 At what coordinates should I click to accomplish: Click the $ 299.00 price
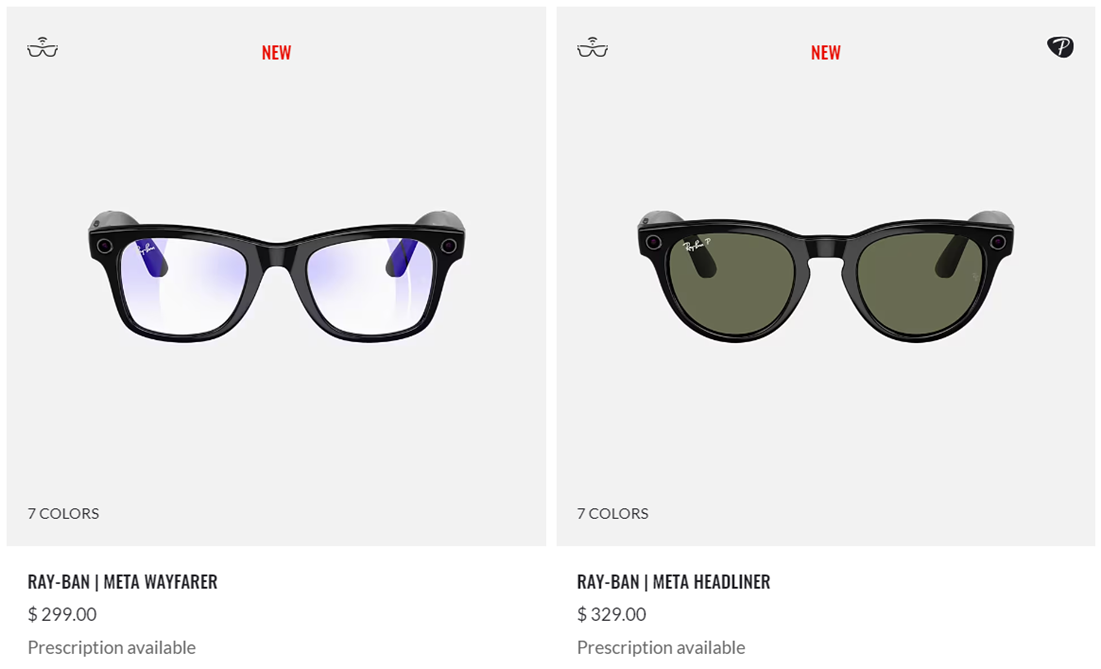pyautogui.click(x=62, y=614)
